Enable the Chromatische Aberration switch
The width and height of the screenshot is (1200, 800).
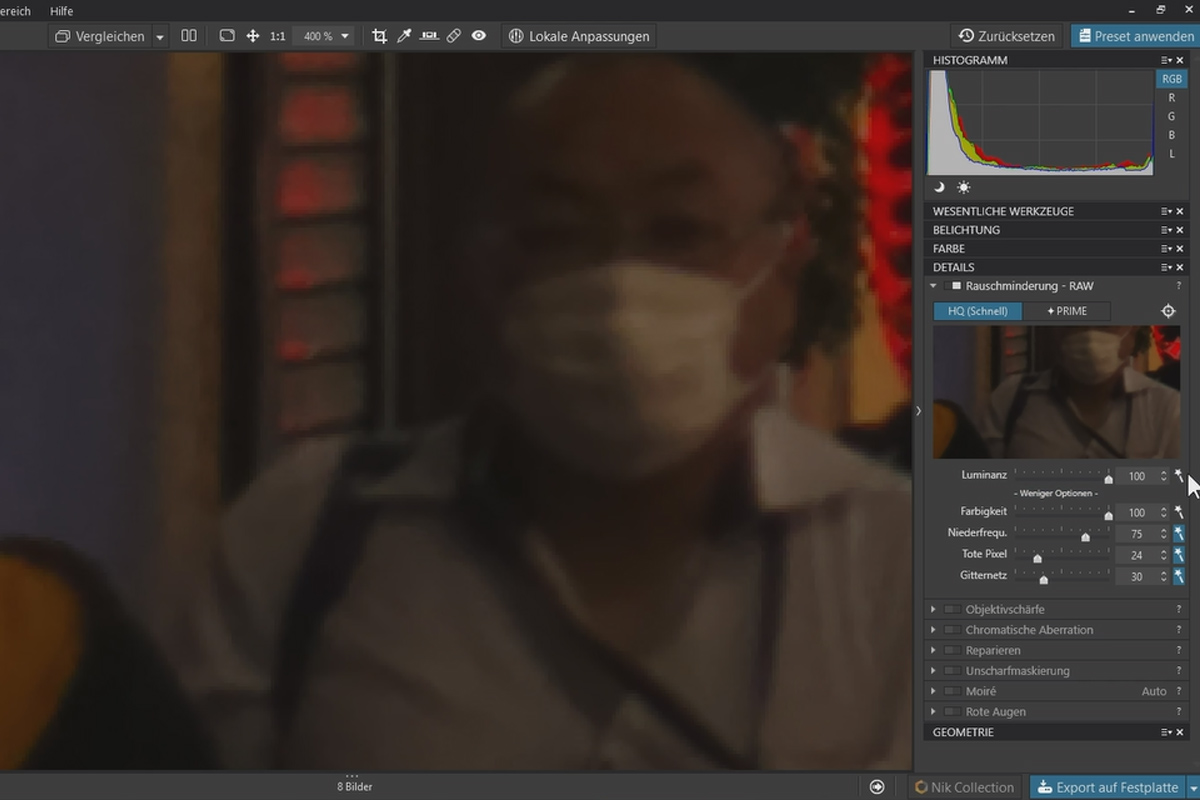coord(952,630)
